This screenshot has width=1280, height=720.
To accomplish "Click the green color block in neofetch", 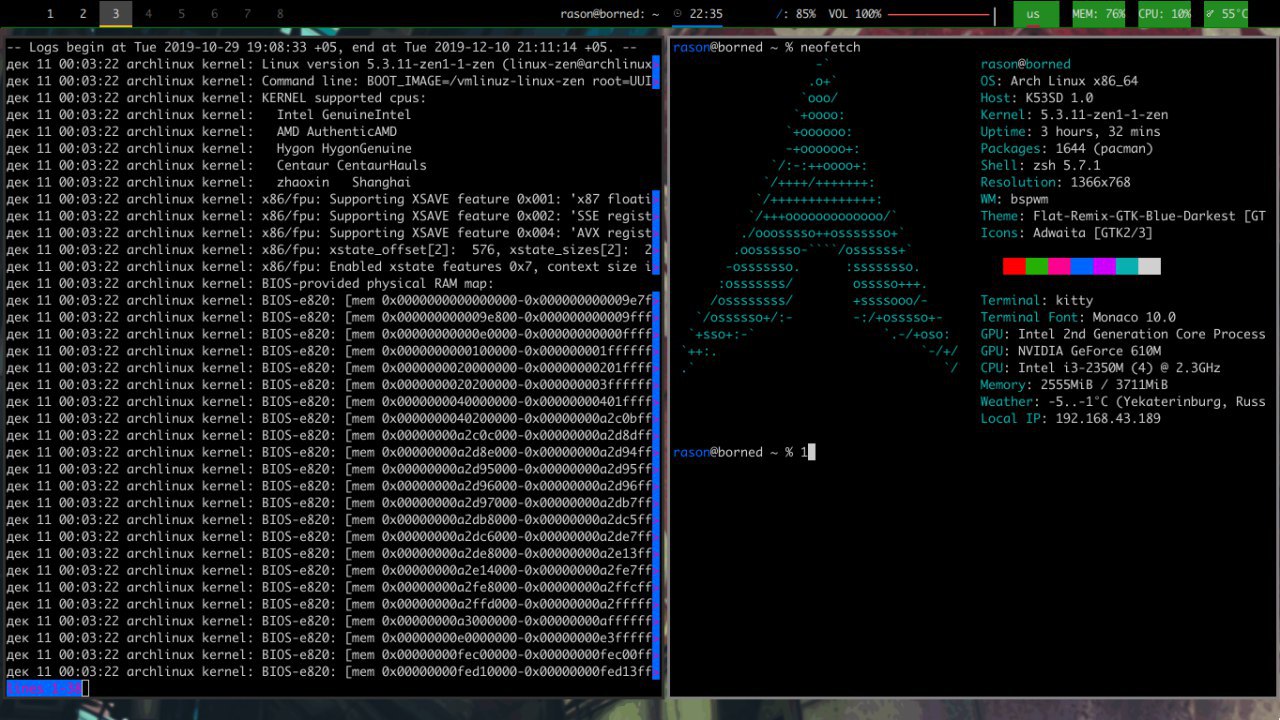I will (1037, 266).
